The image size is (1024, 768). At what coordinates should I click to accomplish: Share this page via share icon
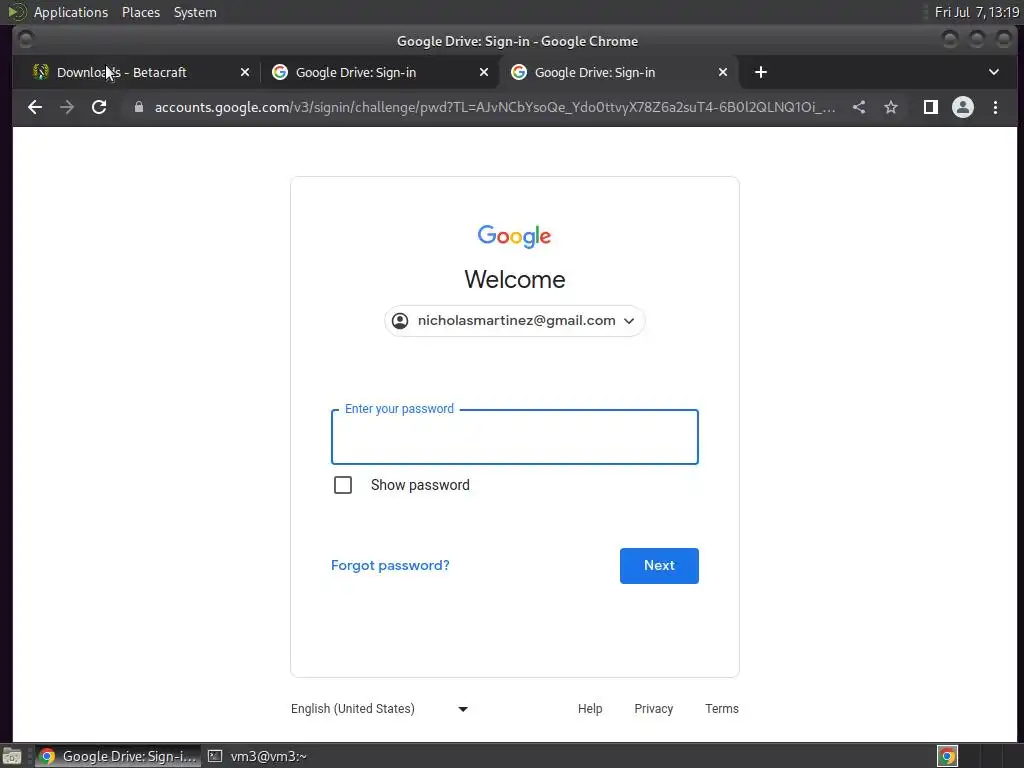pos(859,107)
